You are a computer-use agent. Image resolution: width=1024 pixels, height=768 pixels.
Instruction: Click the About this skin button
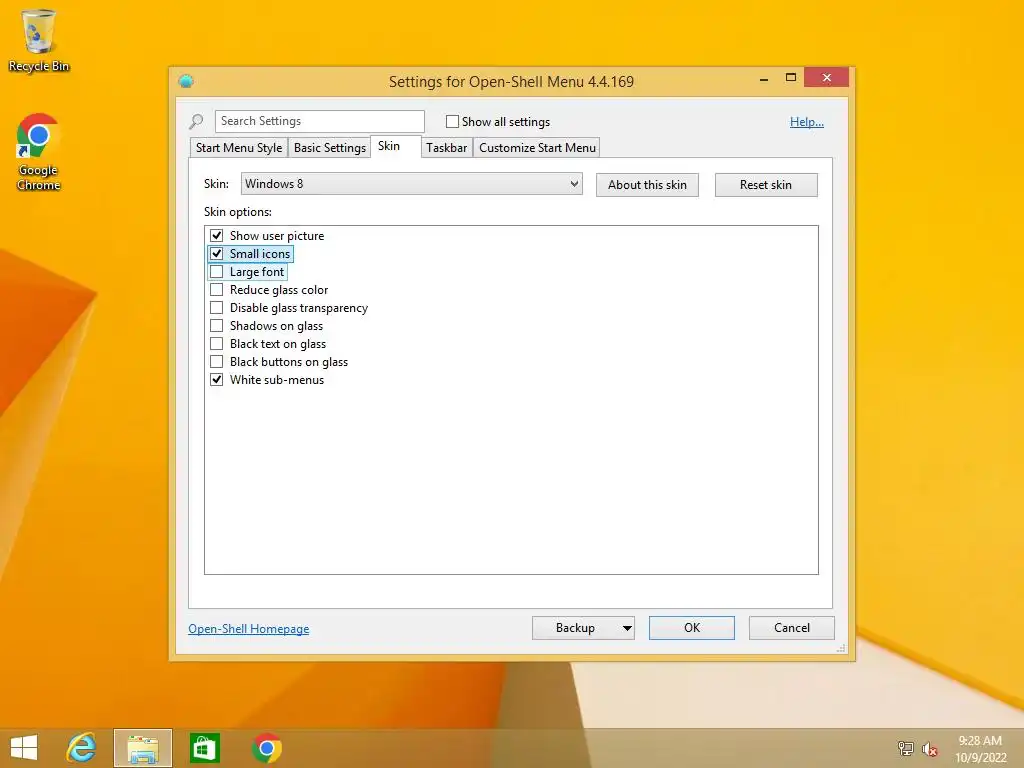(x=647, y=185)
